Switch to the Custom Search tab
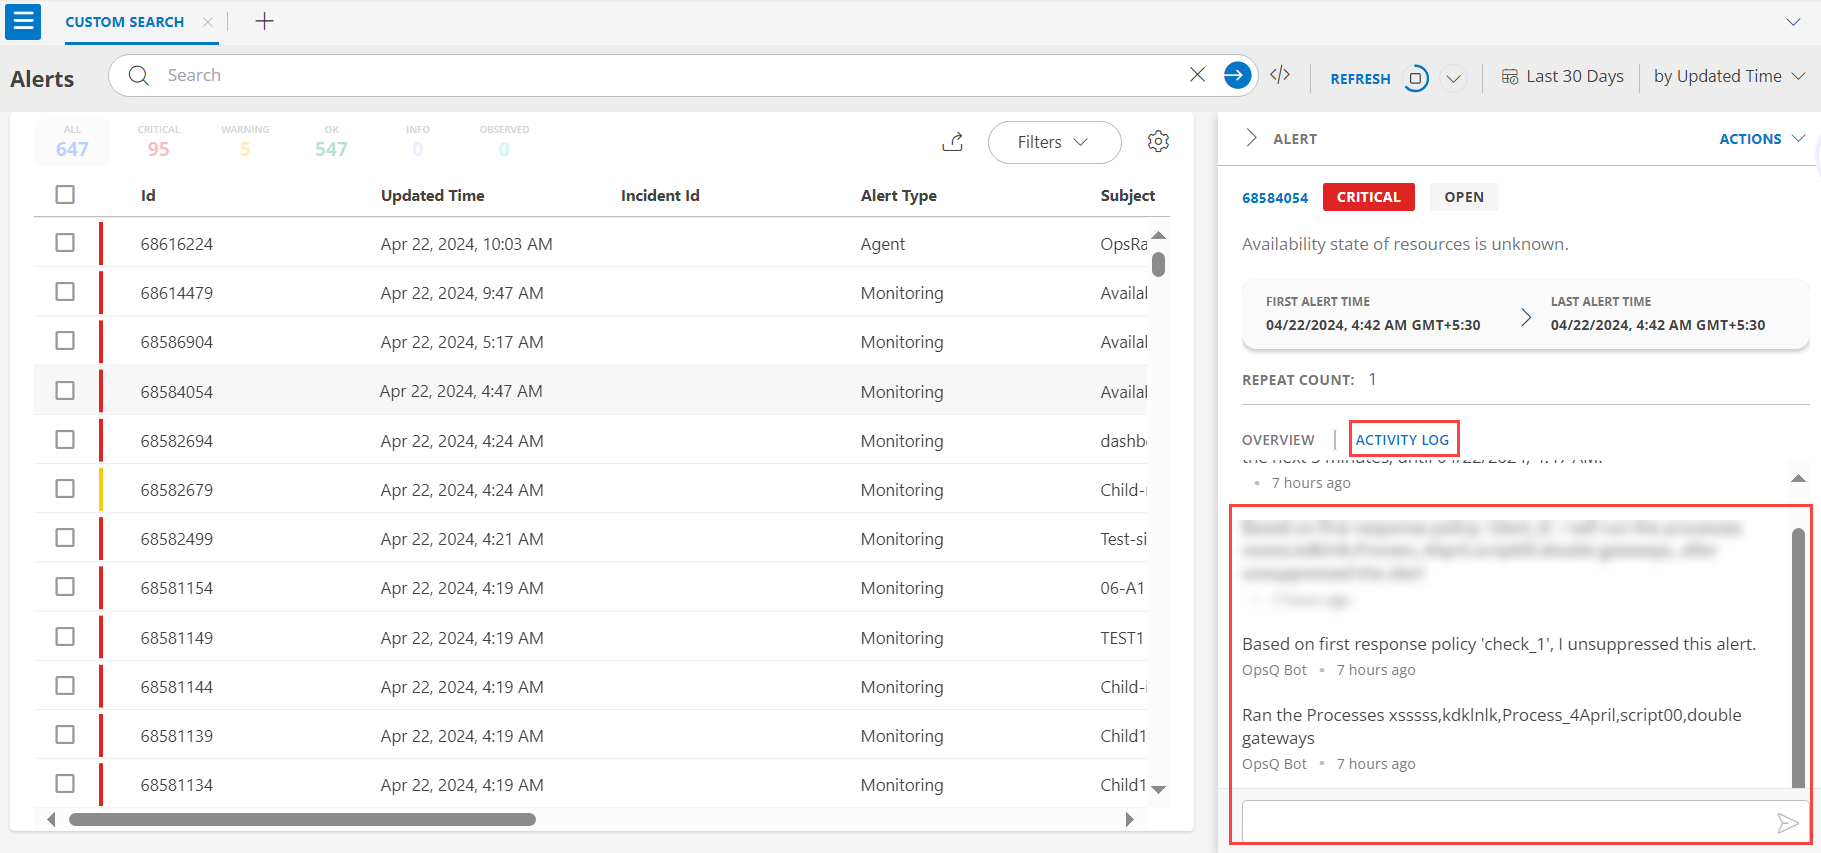This screenshot has height=853, width=1821. point(125,22)
